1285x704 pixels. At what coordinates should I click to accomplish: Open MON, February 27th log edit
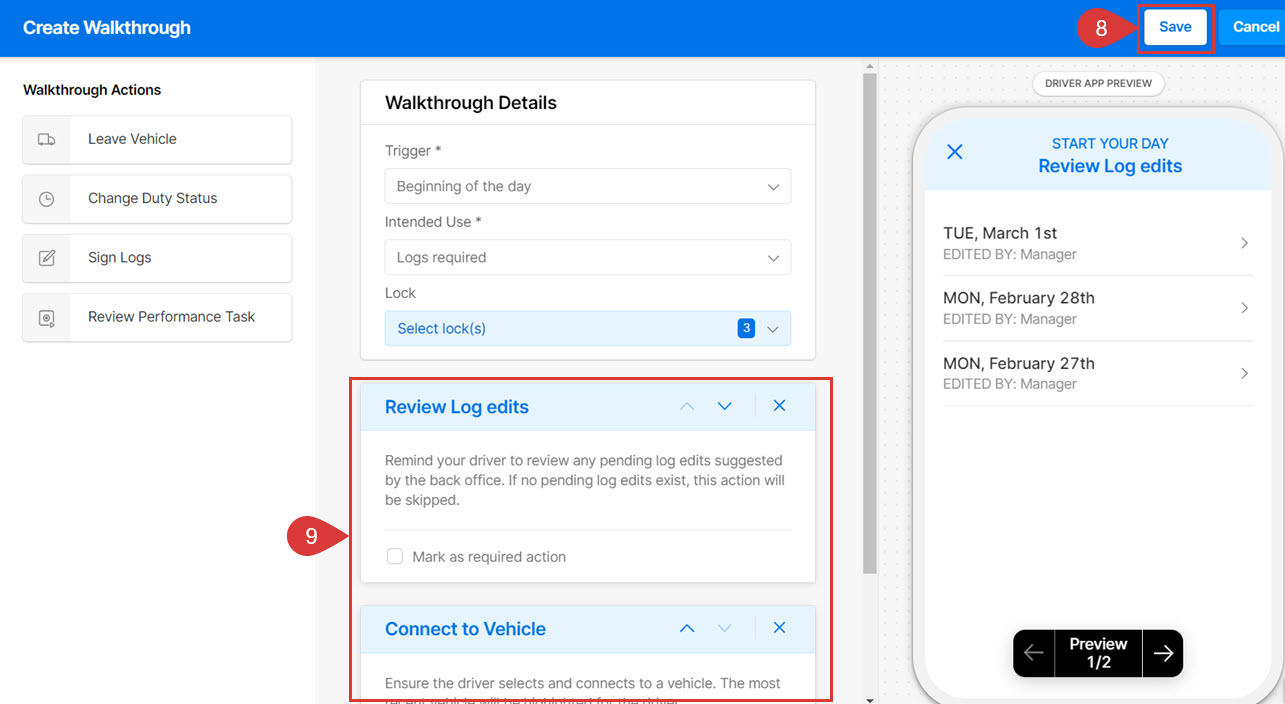click(x=1098, y=373)
